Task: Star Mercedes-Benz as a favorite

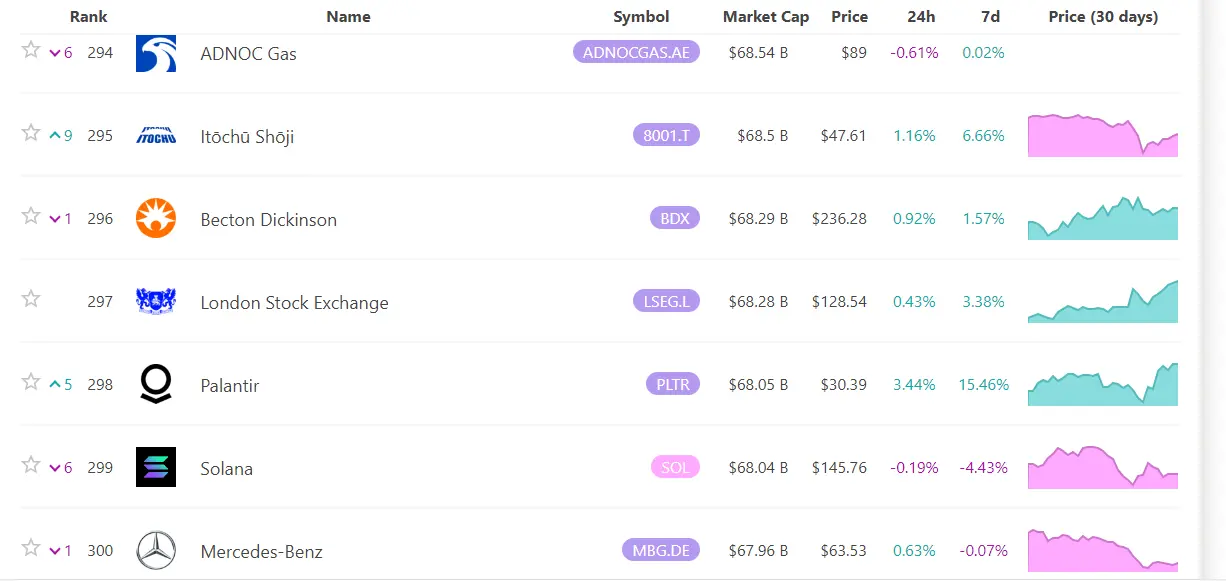Action: 30,548
